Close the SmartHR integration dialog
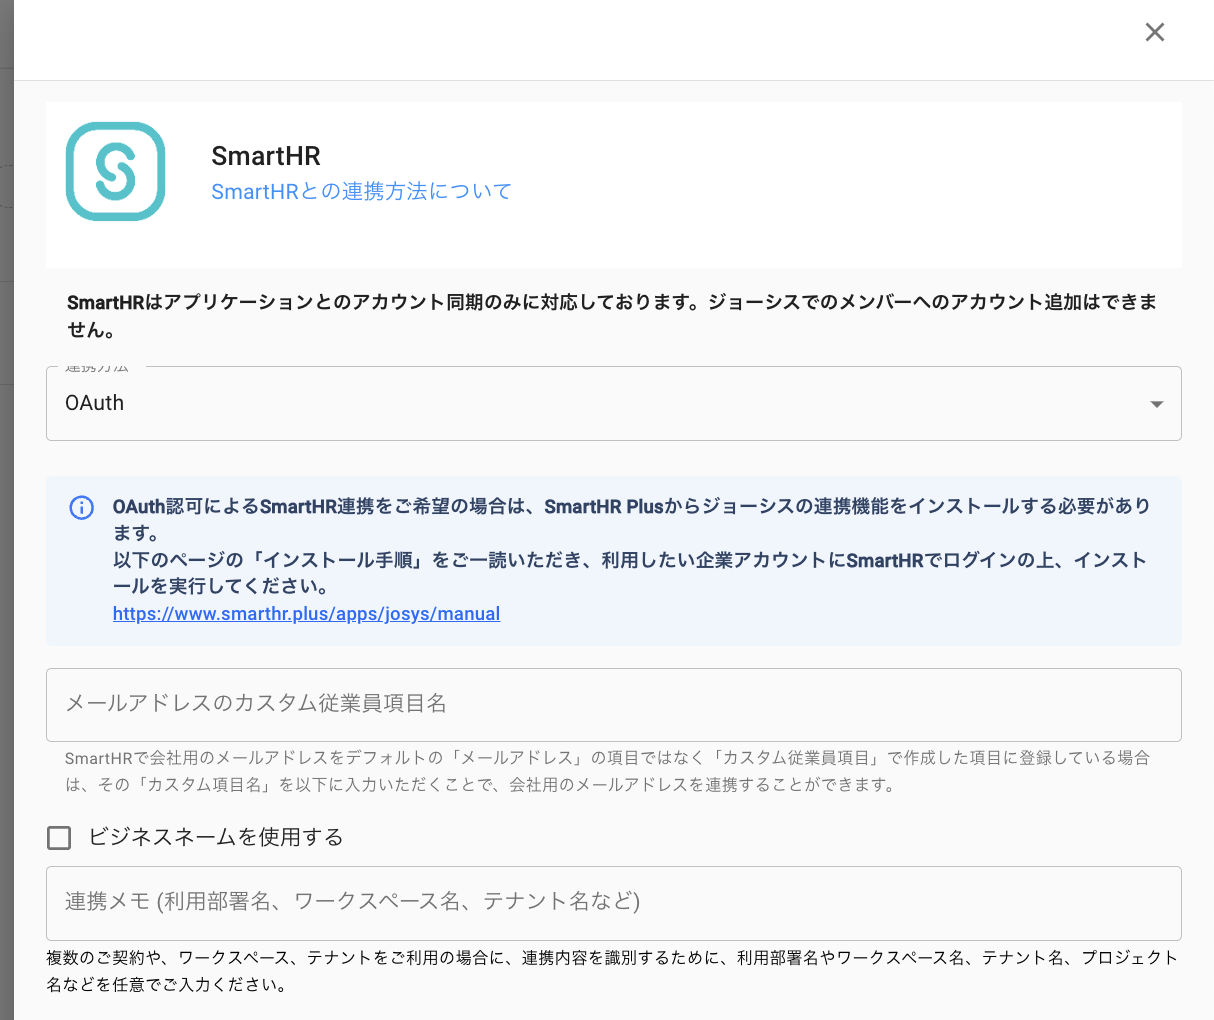Image resolution: width=1214 pixels, height=1020 pixels. coord(1154,32)
